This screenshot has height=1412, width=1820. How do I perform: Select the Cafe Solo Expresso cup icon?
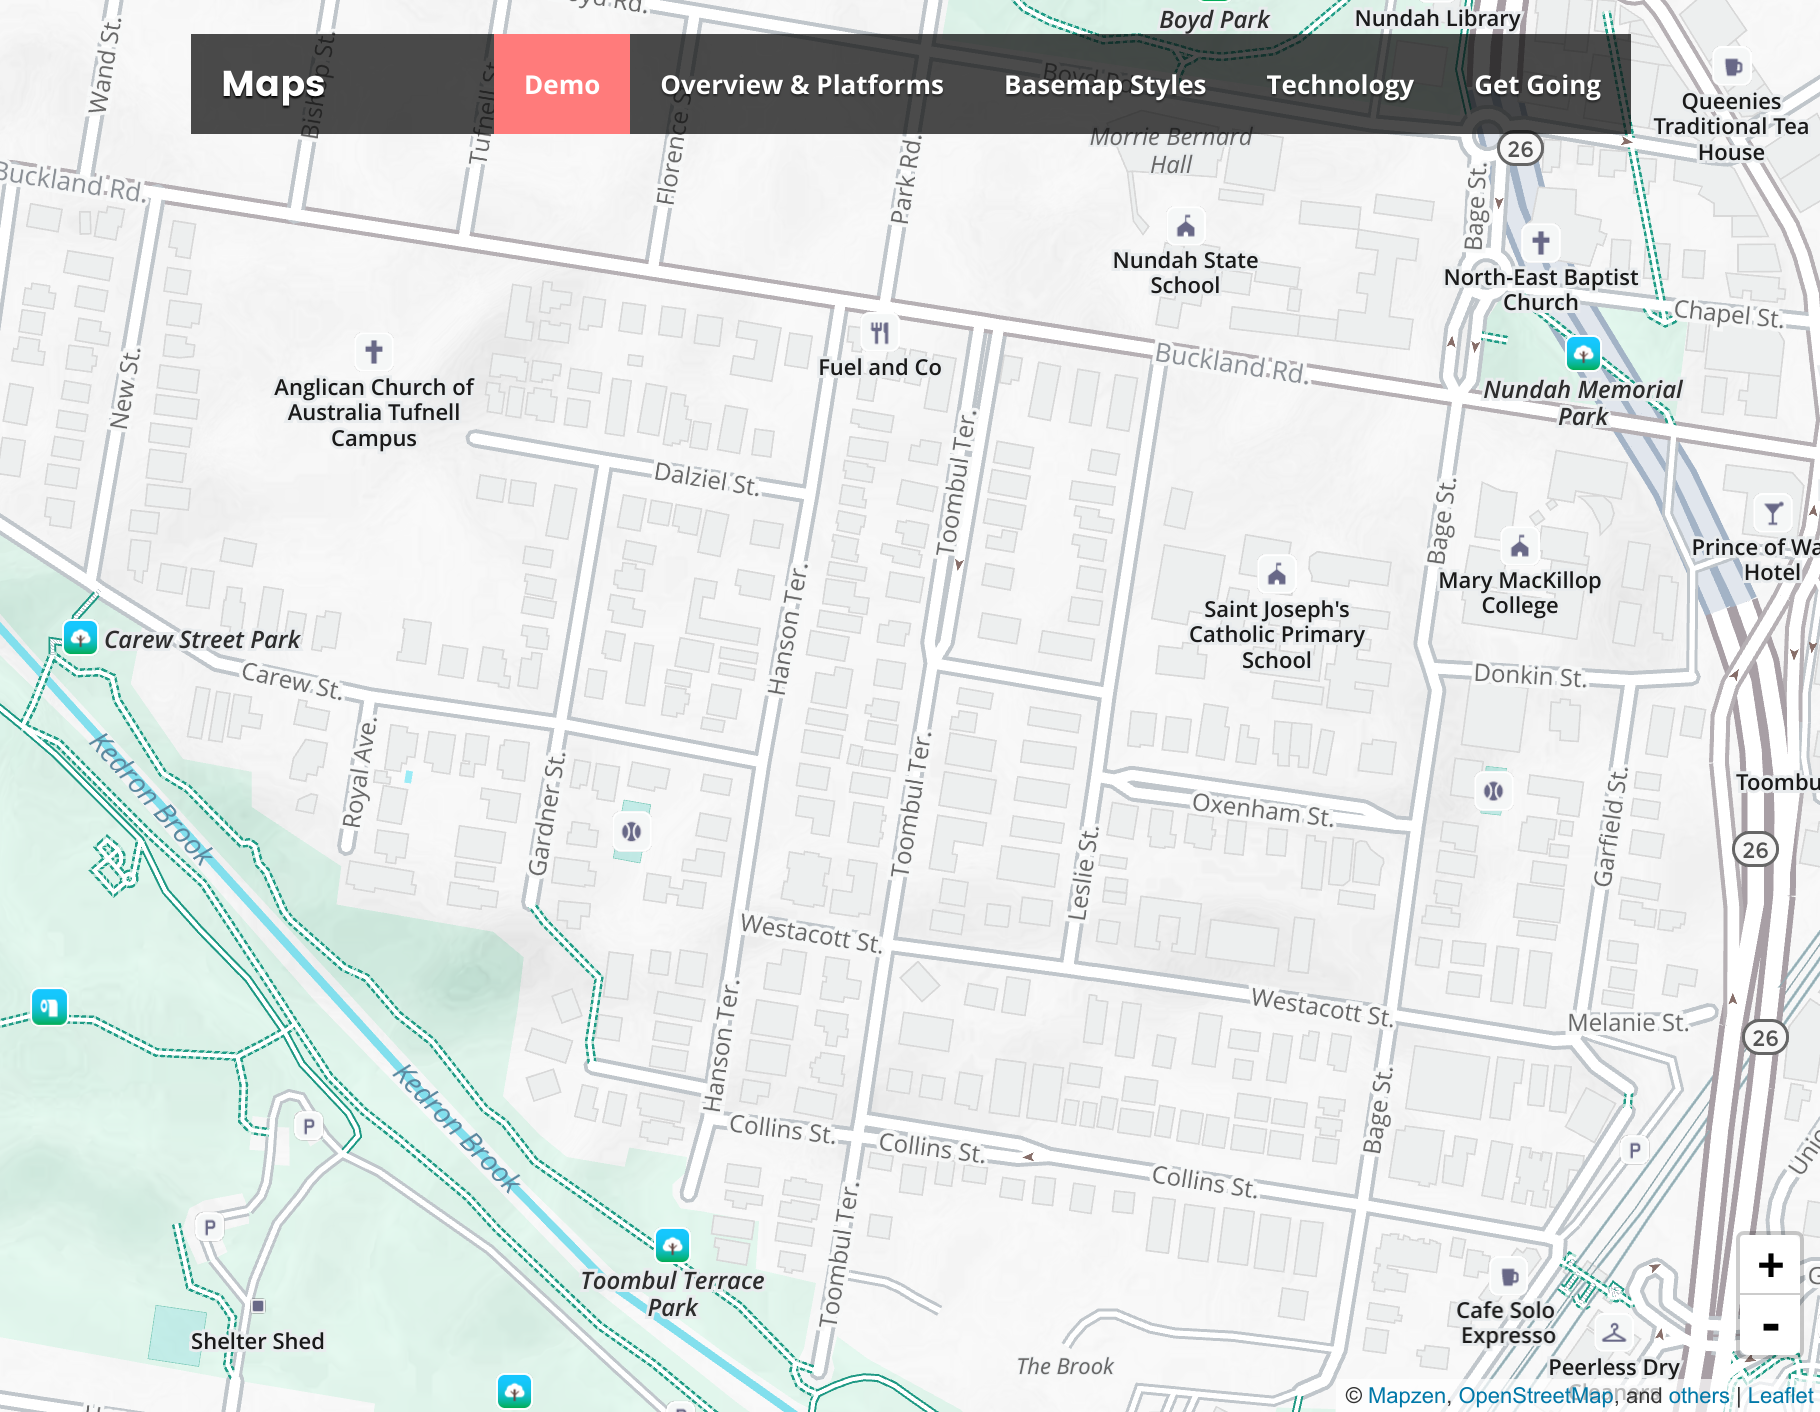(x=1510, y=1276)
